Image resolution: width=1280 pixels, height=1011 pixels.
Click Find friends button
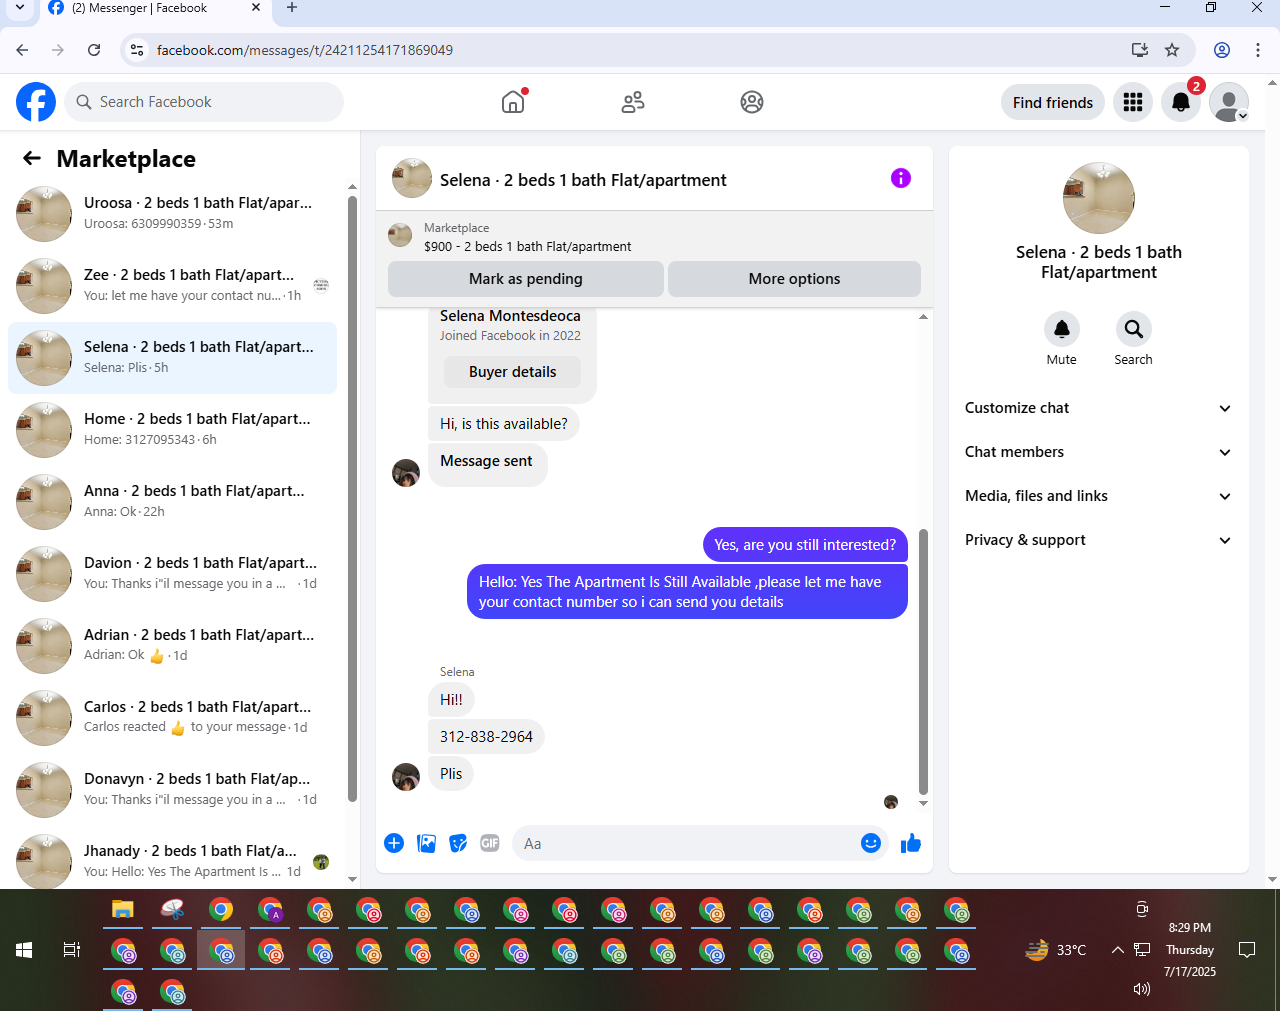tap(1053, 102)
